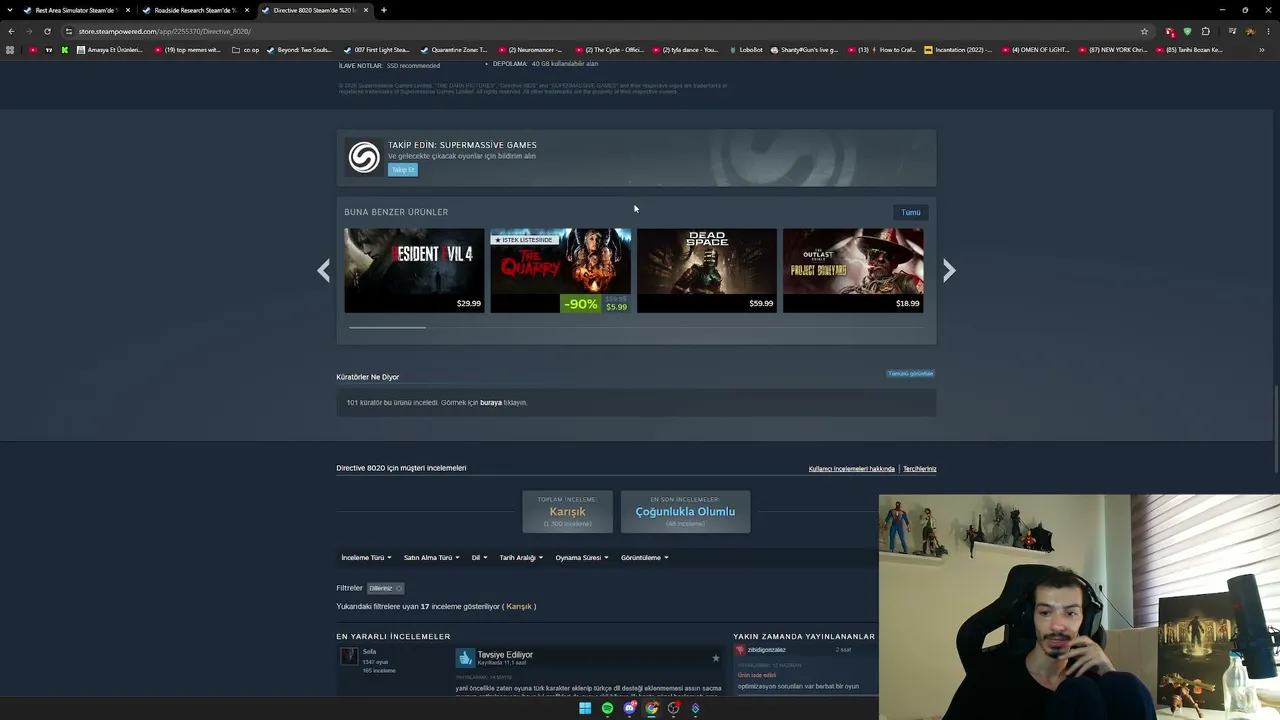
Task: Open Spotify from the taskbar
Action: tap(607, 708)
